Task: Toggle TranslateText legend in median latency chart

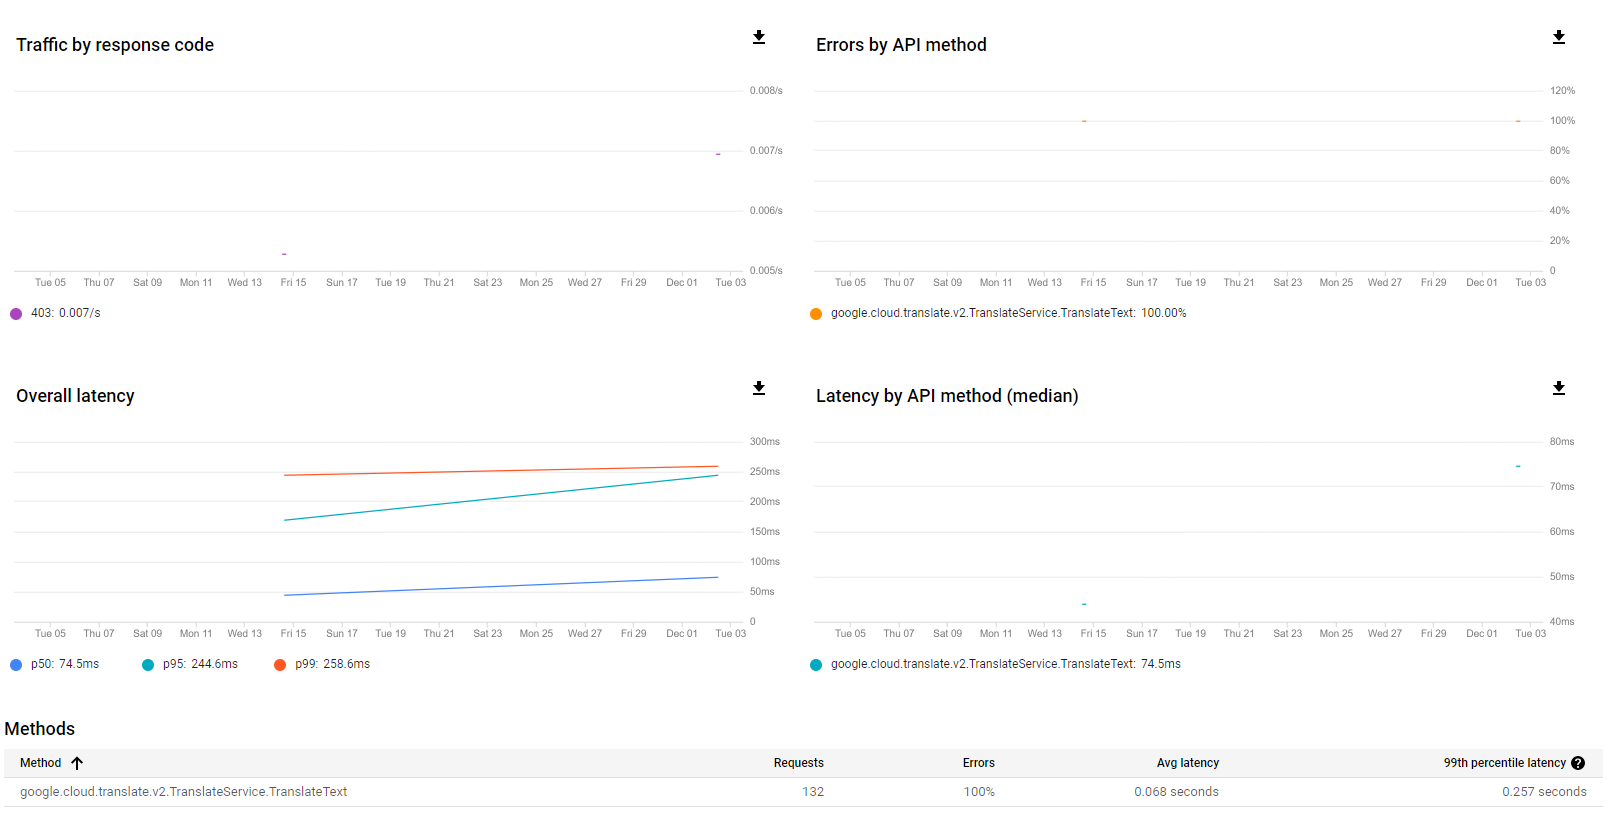Action: click(816, 665)
